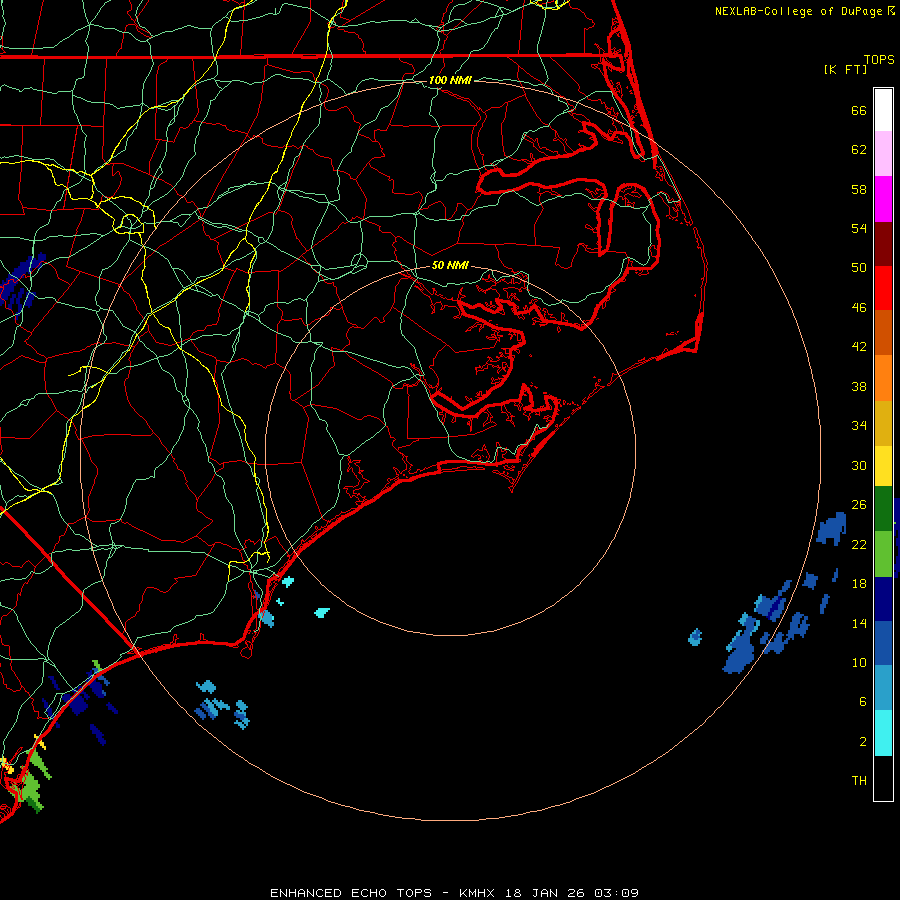
Task: Click the legend value 62
Action: click(x=859, y=150)
